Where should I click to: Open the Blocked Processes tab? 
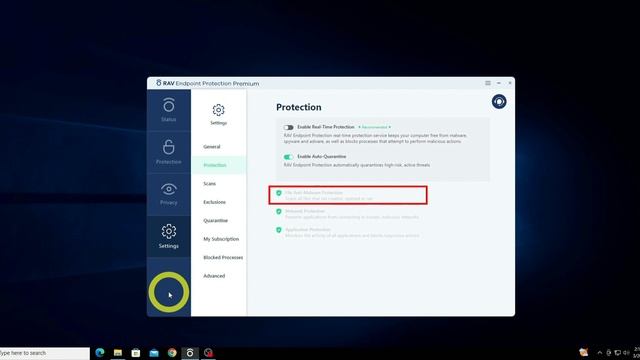tap(223, 258)
